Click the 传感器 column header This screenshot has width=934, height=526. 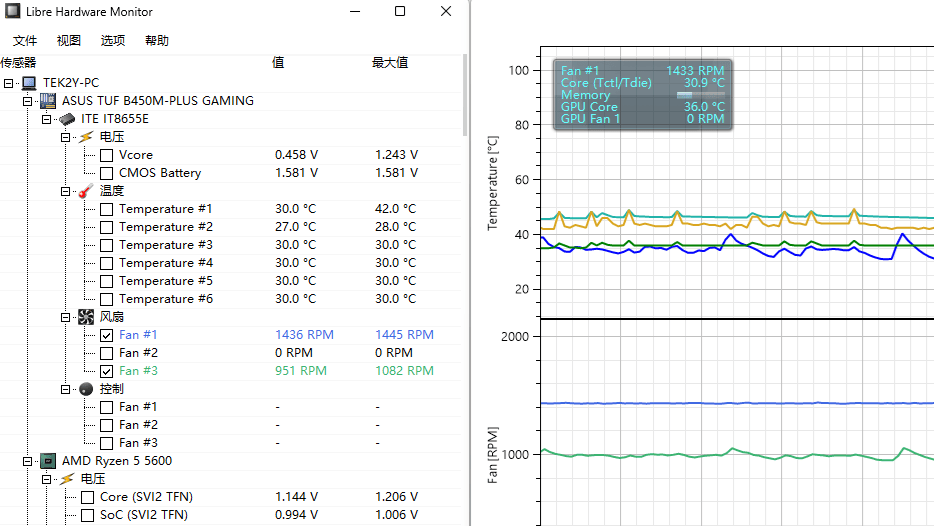(x=18, y=63)
